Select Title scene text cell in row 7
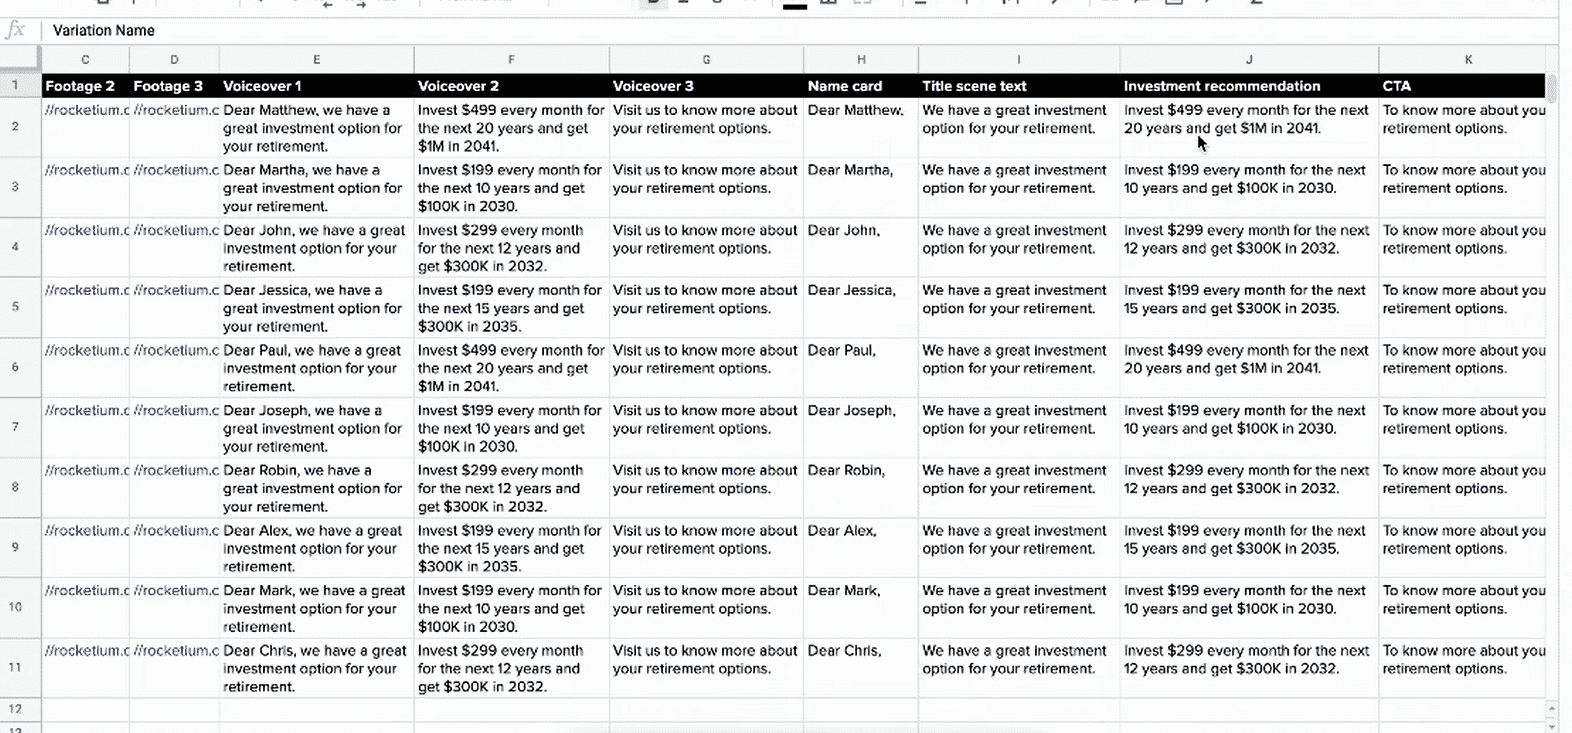This screenshot has height=733, width=1572. coord(1019,427)
